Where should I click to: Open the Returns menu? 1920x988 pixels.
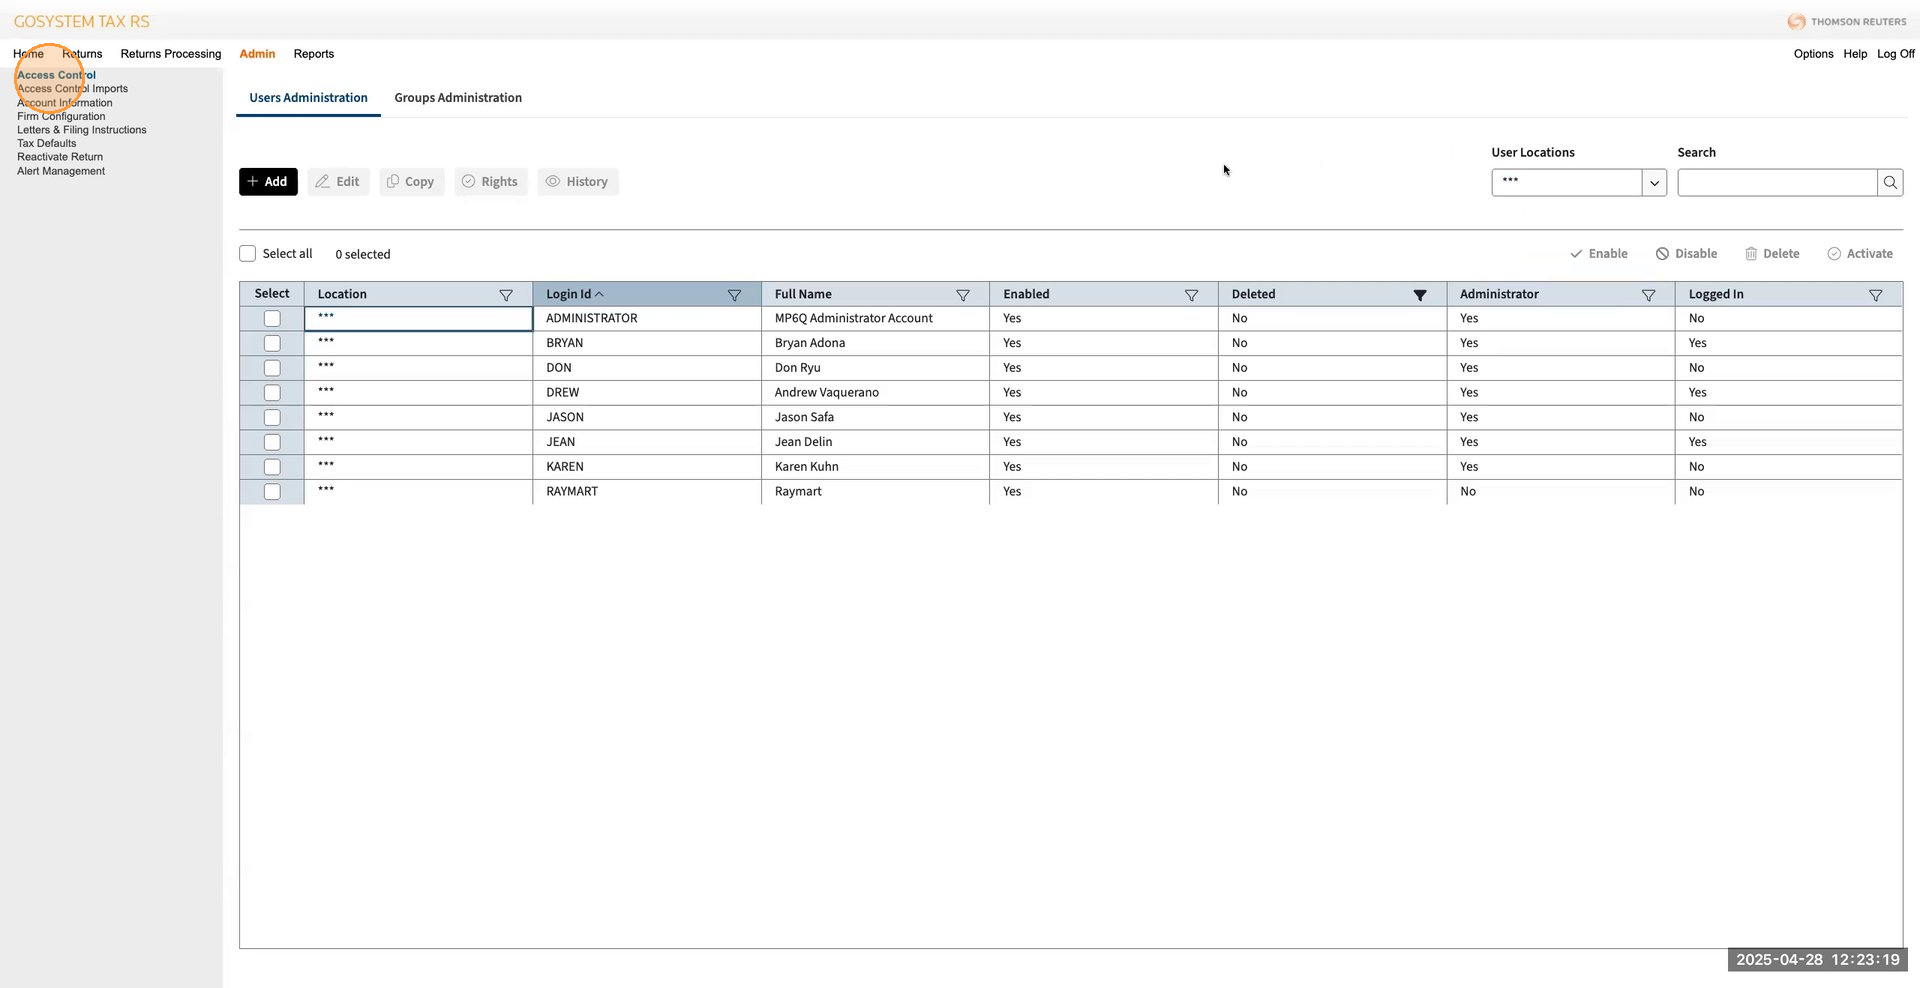82,54
